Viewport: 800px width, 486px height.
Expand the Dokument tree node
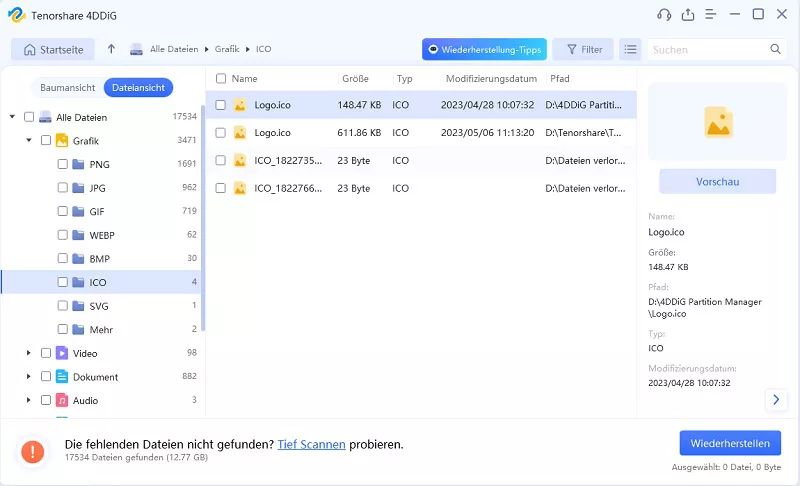[29, 376]
